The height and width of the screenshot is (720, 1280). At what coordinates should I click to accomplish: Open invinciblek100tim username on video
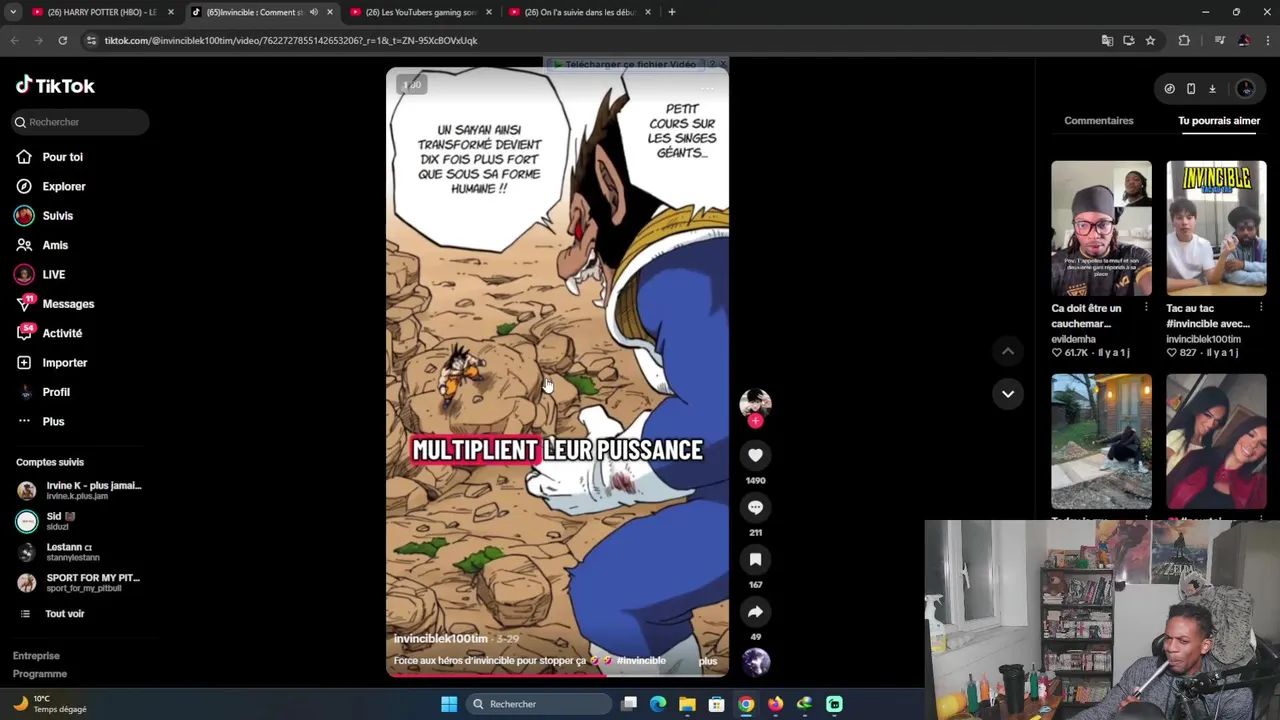coord(441,639)
